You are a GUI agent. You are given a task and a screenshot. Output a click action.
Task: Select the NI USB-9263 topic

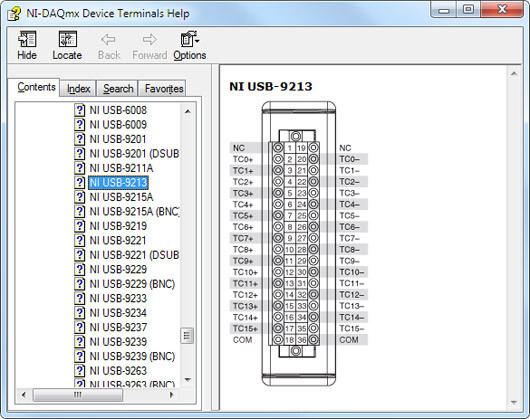[x=118, y=371]
